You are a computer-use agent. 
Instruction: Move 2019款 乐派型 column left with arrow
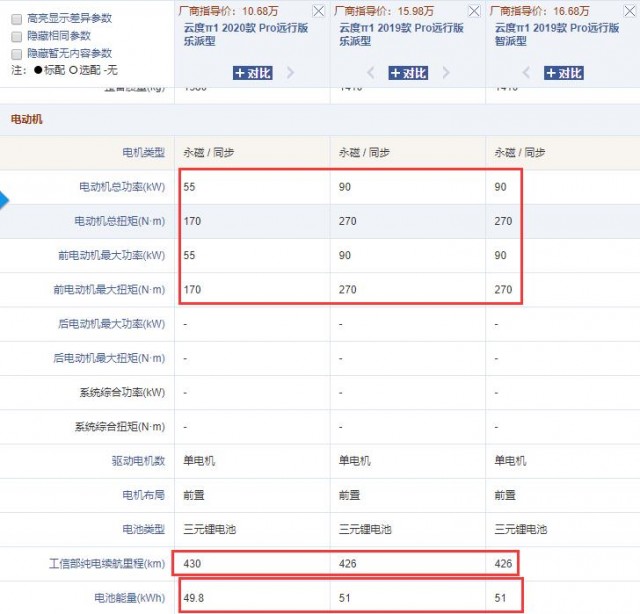[371, 73]
